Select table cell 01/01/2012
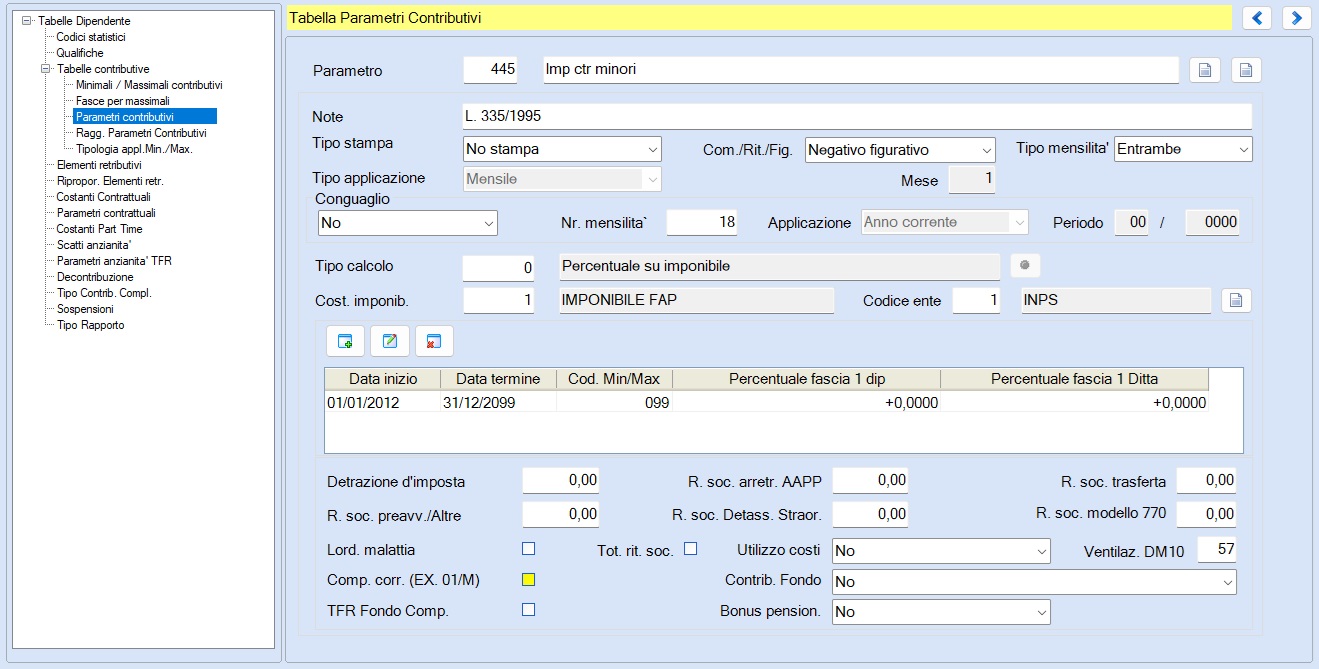 coord(383,402)
